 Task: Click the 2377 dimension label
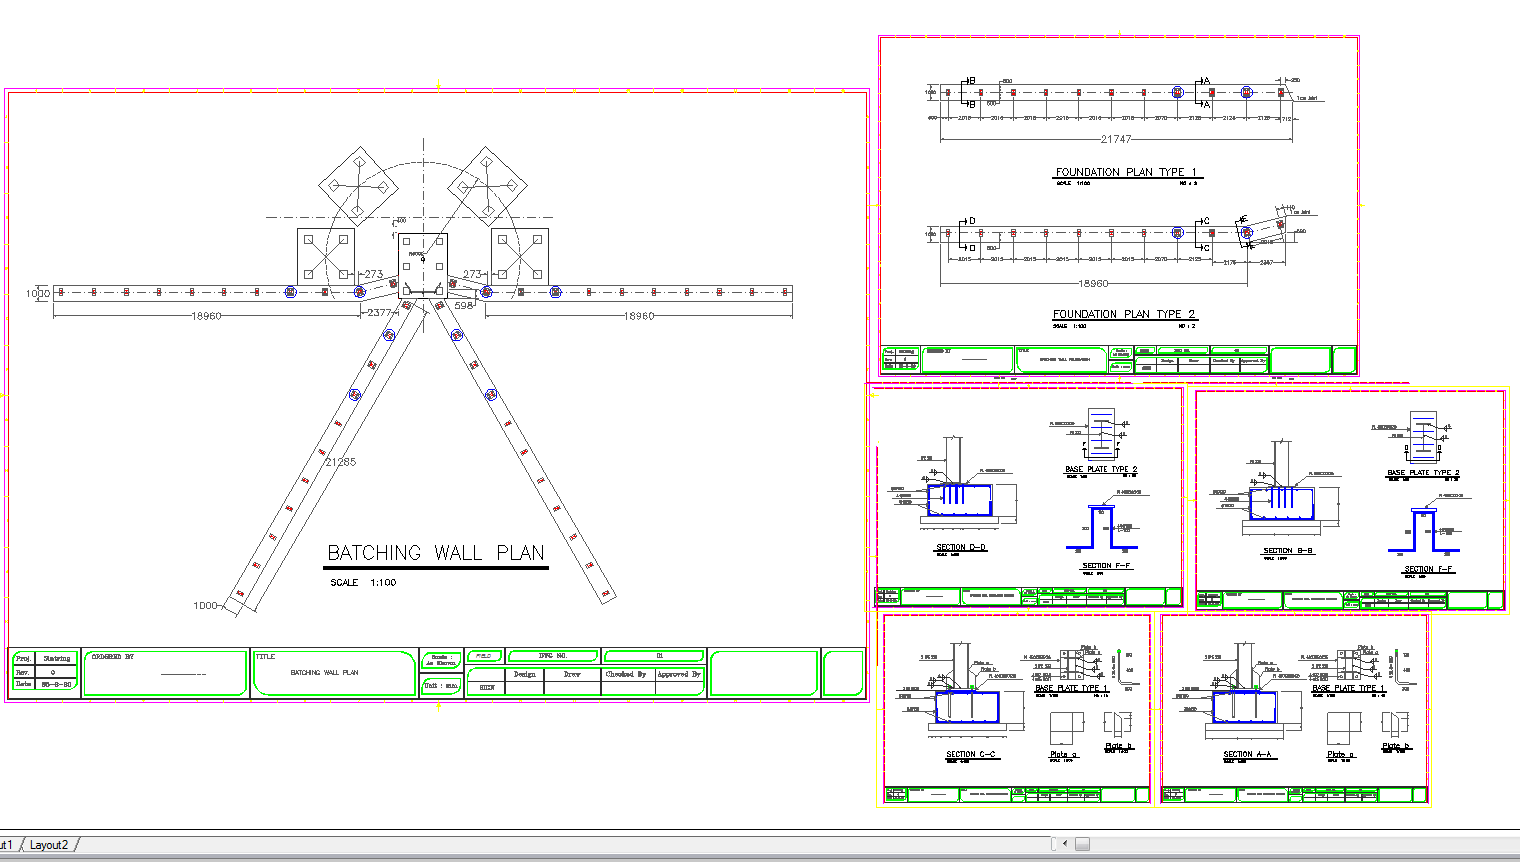(x=380, y=313)
